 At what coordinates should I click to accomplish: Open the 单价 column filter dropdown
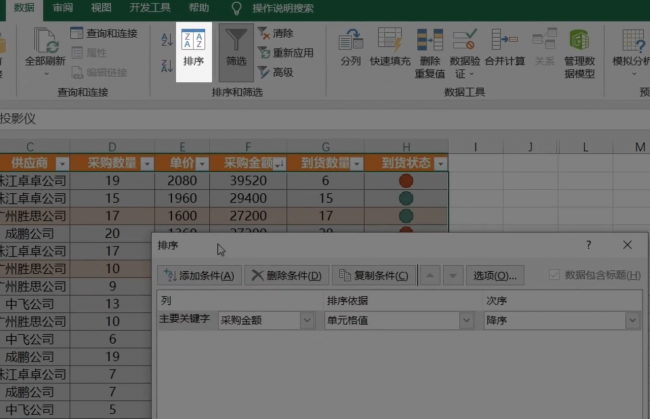click(202, 164)
